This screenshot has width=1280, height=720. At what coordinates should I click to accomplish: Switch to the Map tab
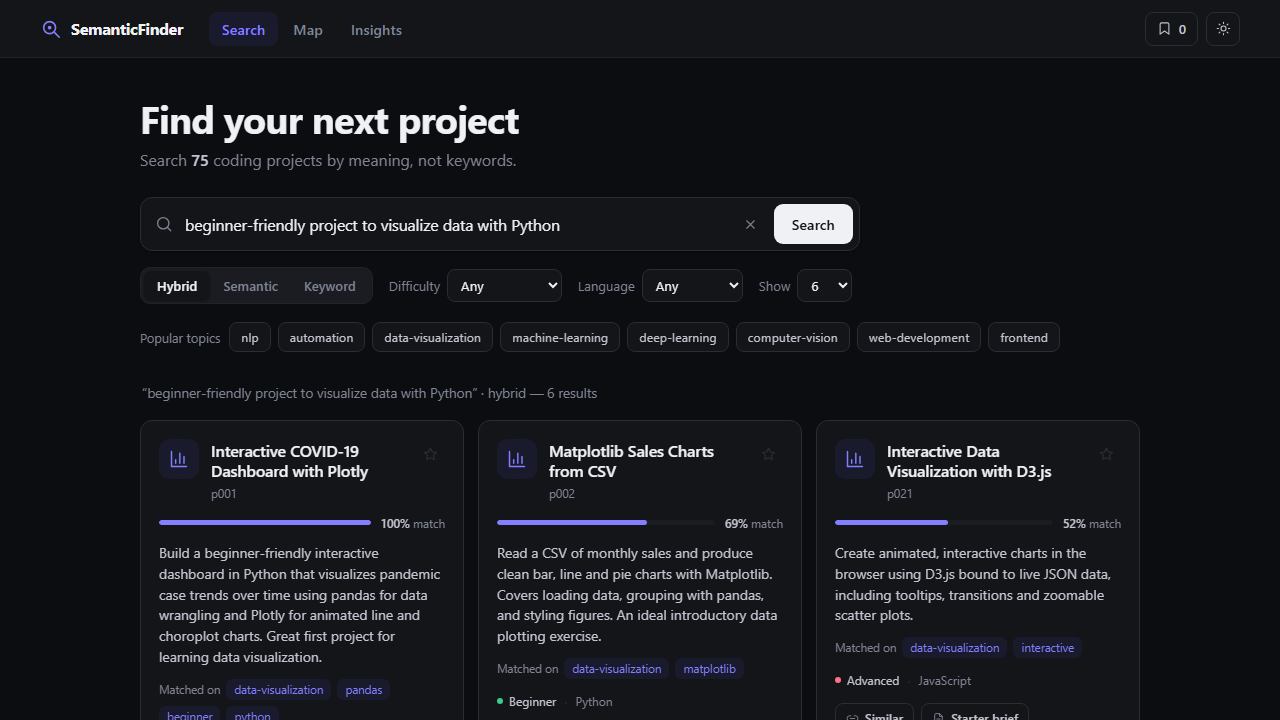tap(308, 30)
